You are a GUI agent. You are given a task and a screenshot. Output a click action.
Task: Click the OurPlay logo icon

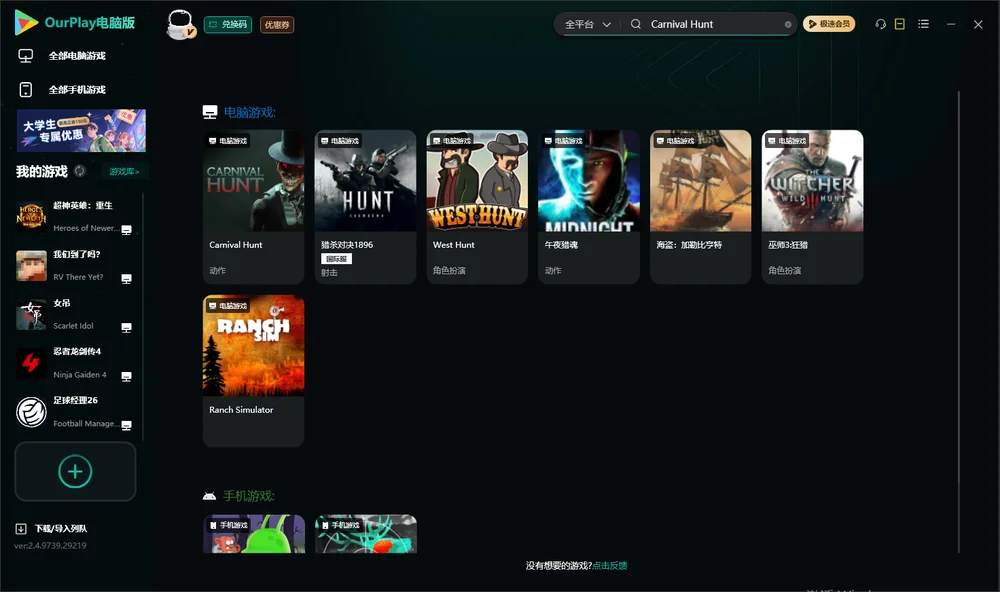click(x=26, y=22)
